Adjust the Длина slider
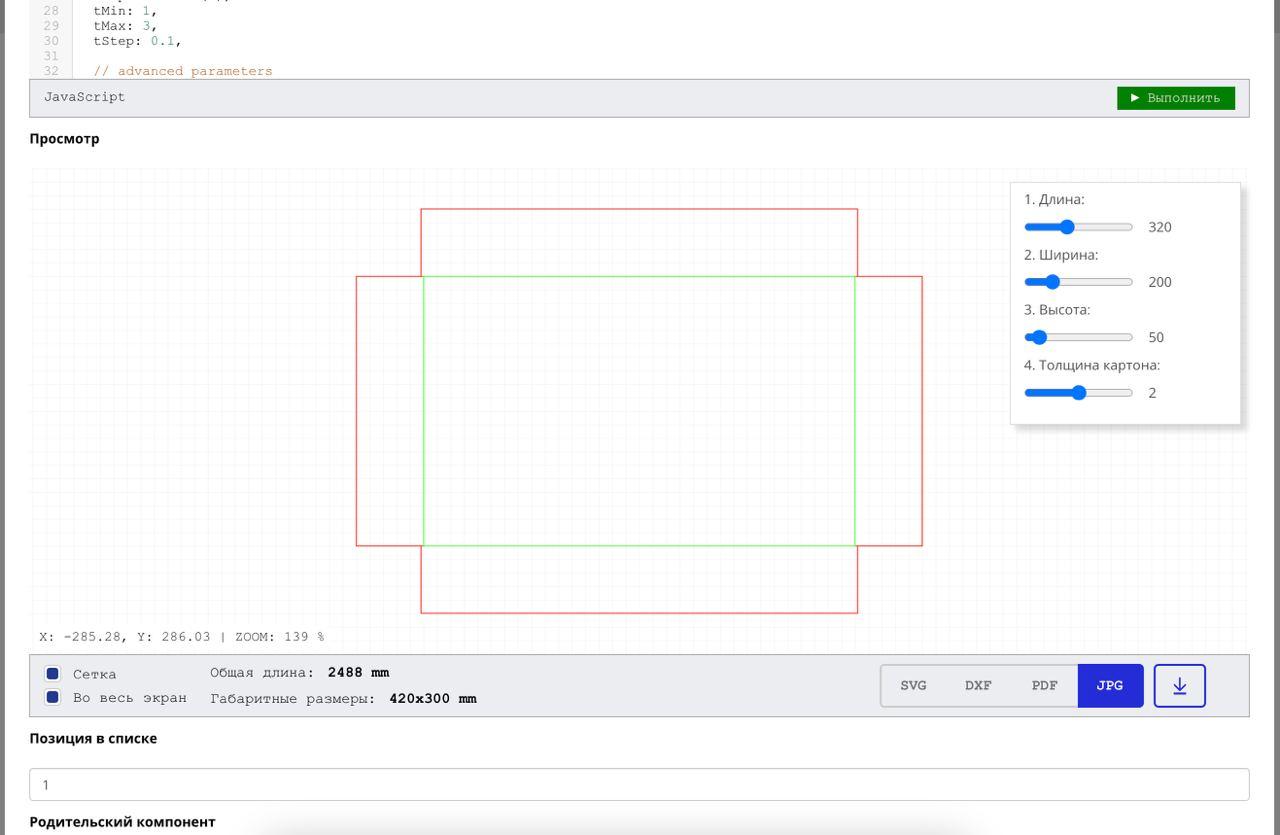Screen dimensions: 1280x835 coord(1067,227)
